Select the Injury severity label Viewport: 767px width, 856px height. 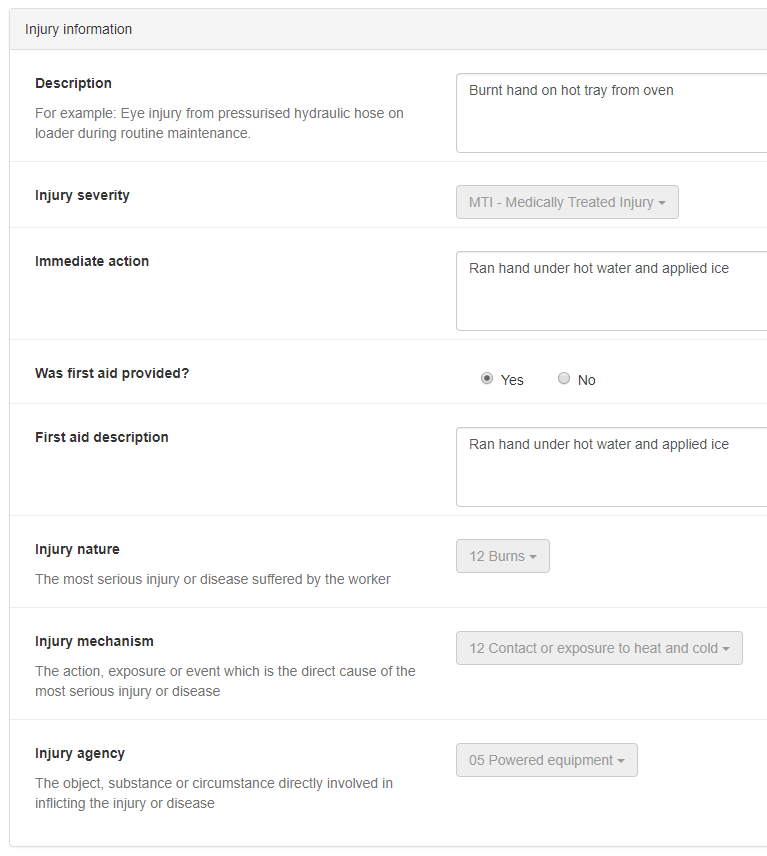pos(82,195)
